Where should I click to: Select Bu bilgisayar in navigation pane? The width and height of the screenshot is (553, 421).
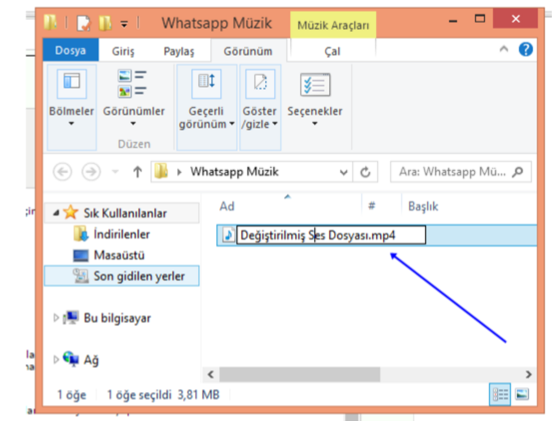117,318
